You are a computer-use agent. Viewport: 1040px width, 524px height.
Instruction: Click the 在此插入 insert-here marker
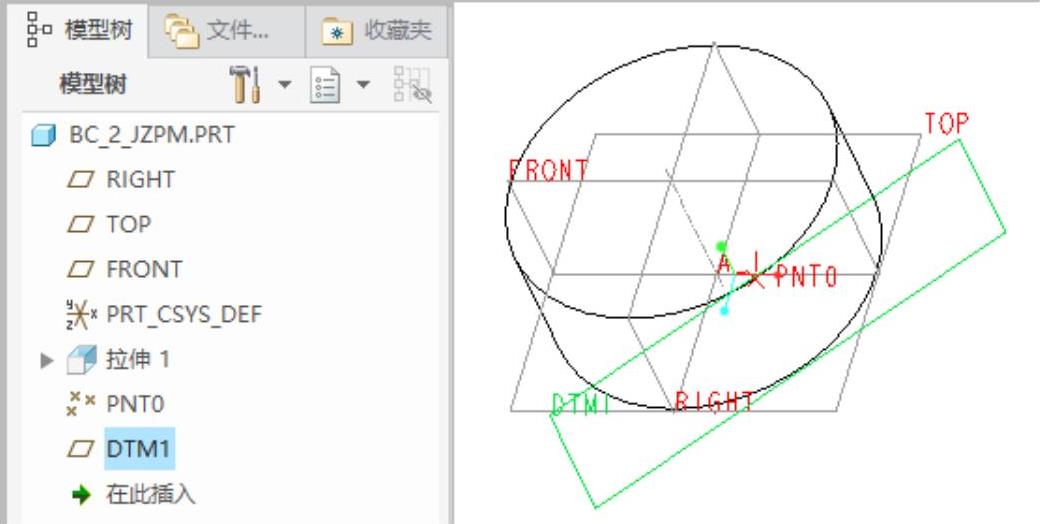click(x=151, y=495)
